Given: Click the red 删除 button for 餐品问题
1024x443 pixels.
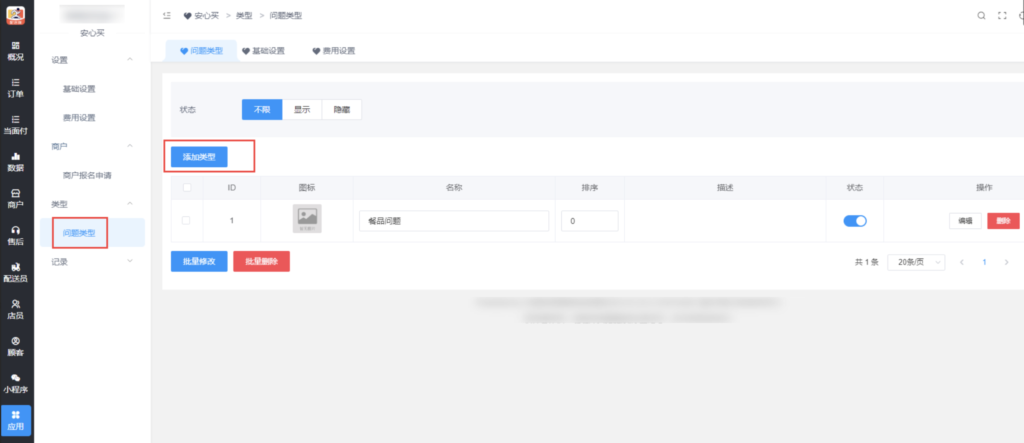Looking at the screenshot, I should 1003,221.
